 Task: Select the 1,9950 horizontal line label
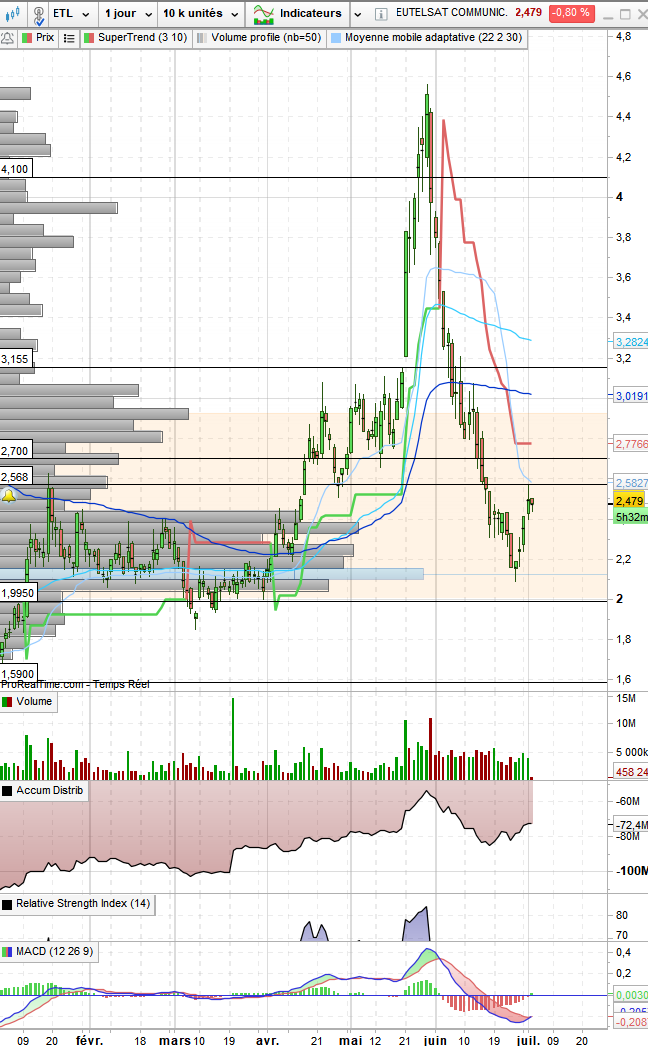coord(18,593)
